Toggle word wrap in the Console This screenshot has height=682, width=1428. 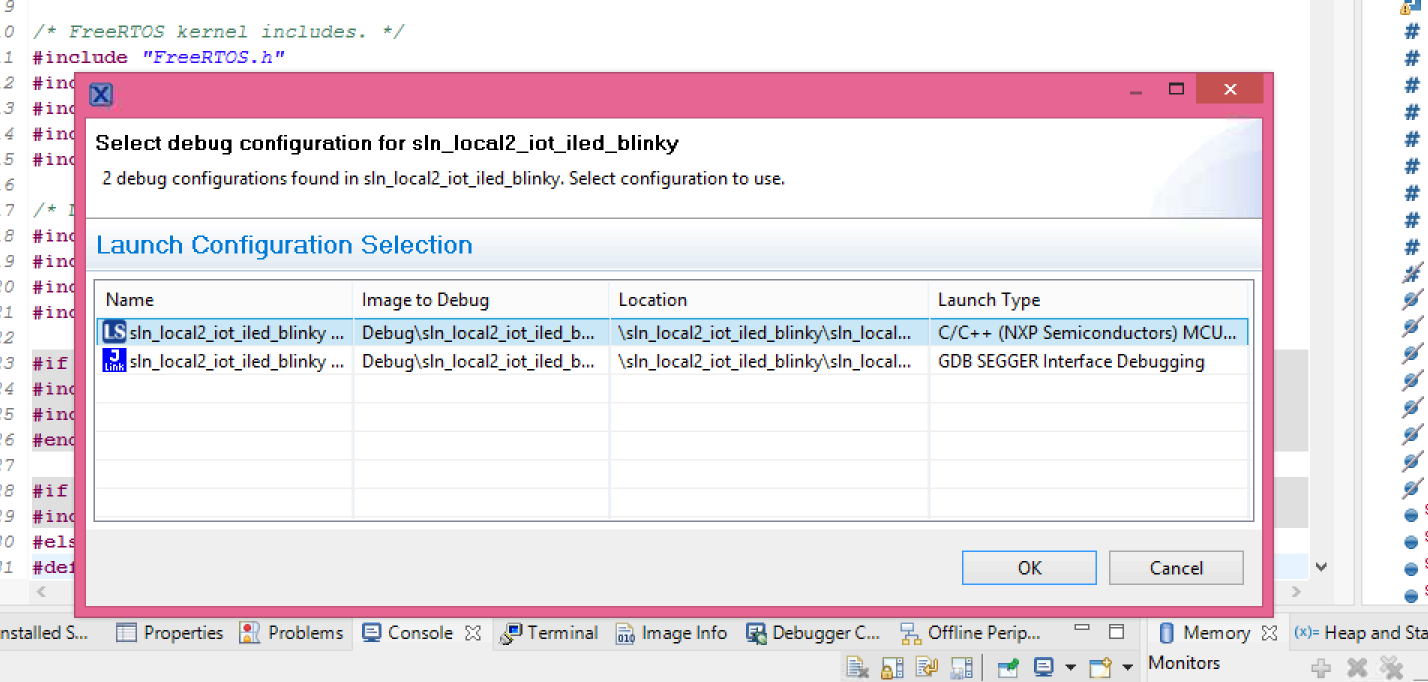click(x=925, y=668)
